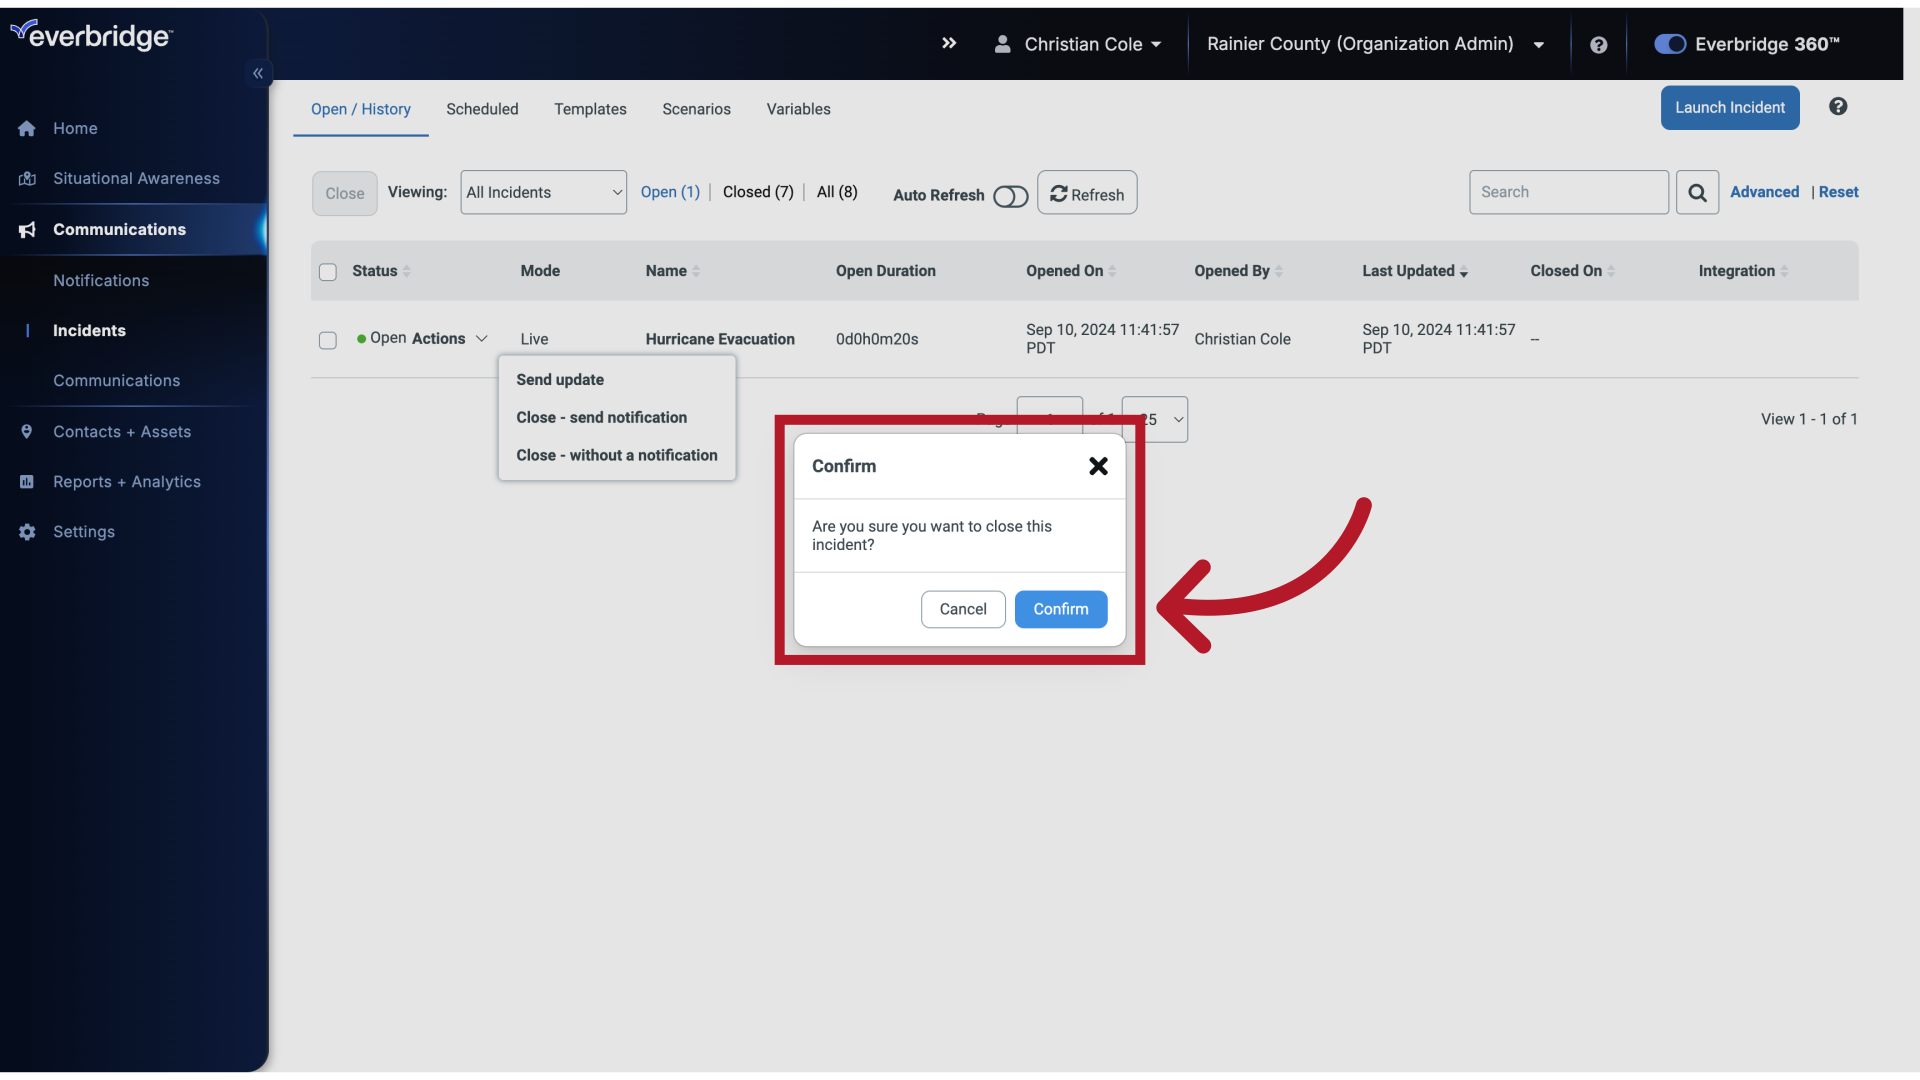The width and height of the screenshot is (1920, 1080).
Task: Click the grey Close button
Action: pos(344,193)
